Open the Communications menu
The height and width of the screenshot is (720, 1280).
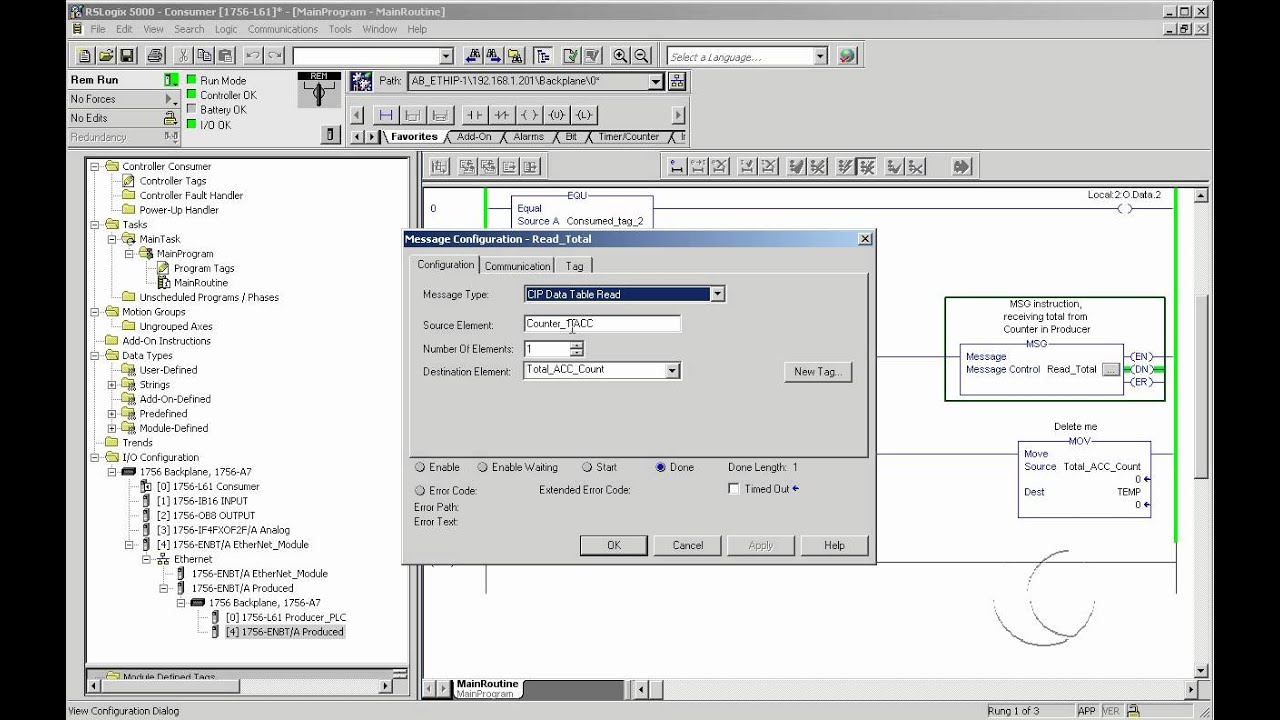pyautogui.click(x=283, y=29)
